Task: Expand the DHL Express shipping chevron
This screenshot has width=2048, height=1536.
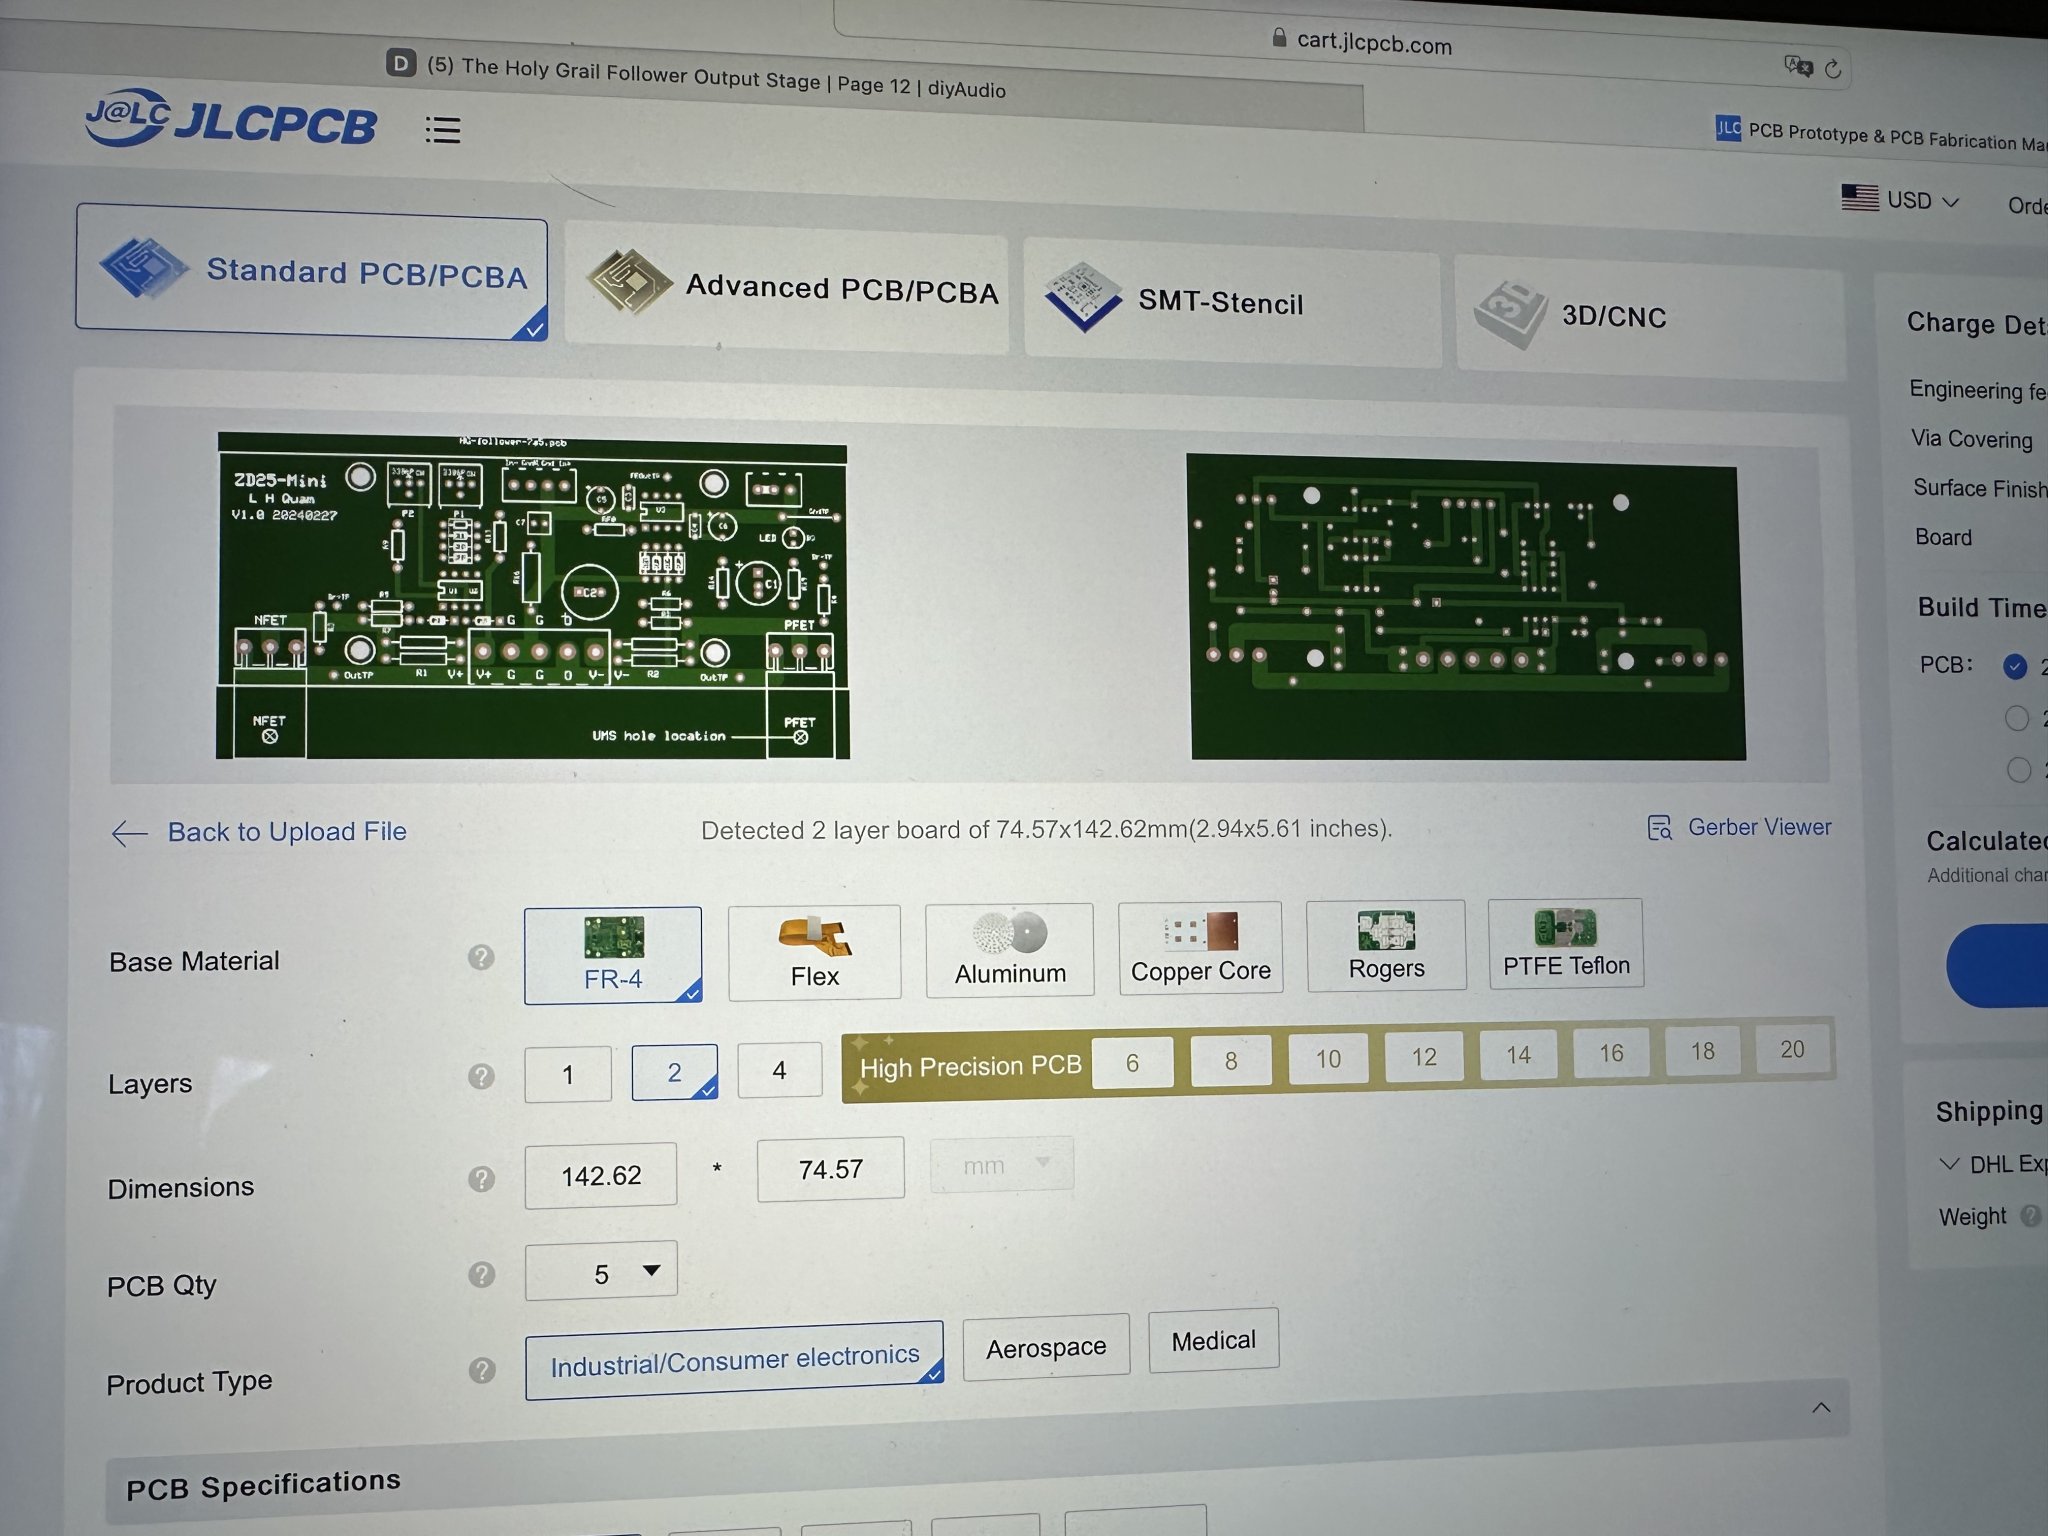Action: coord(1948,1163)
